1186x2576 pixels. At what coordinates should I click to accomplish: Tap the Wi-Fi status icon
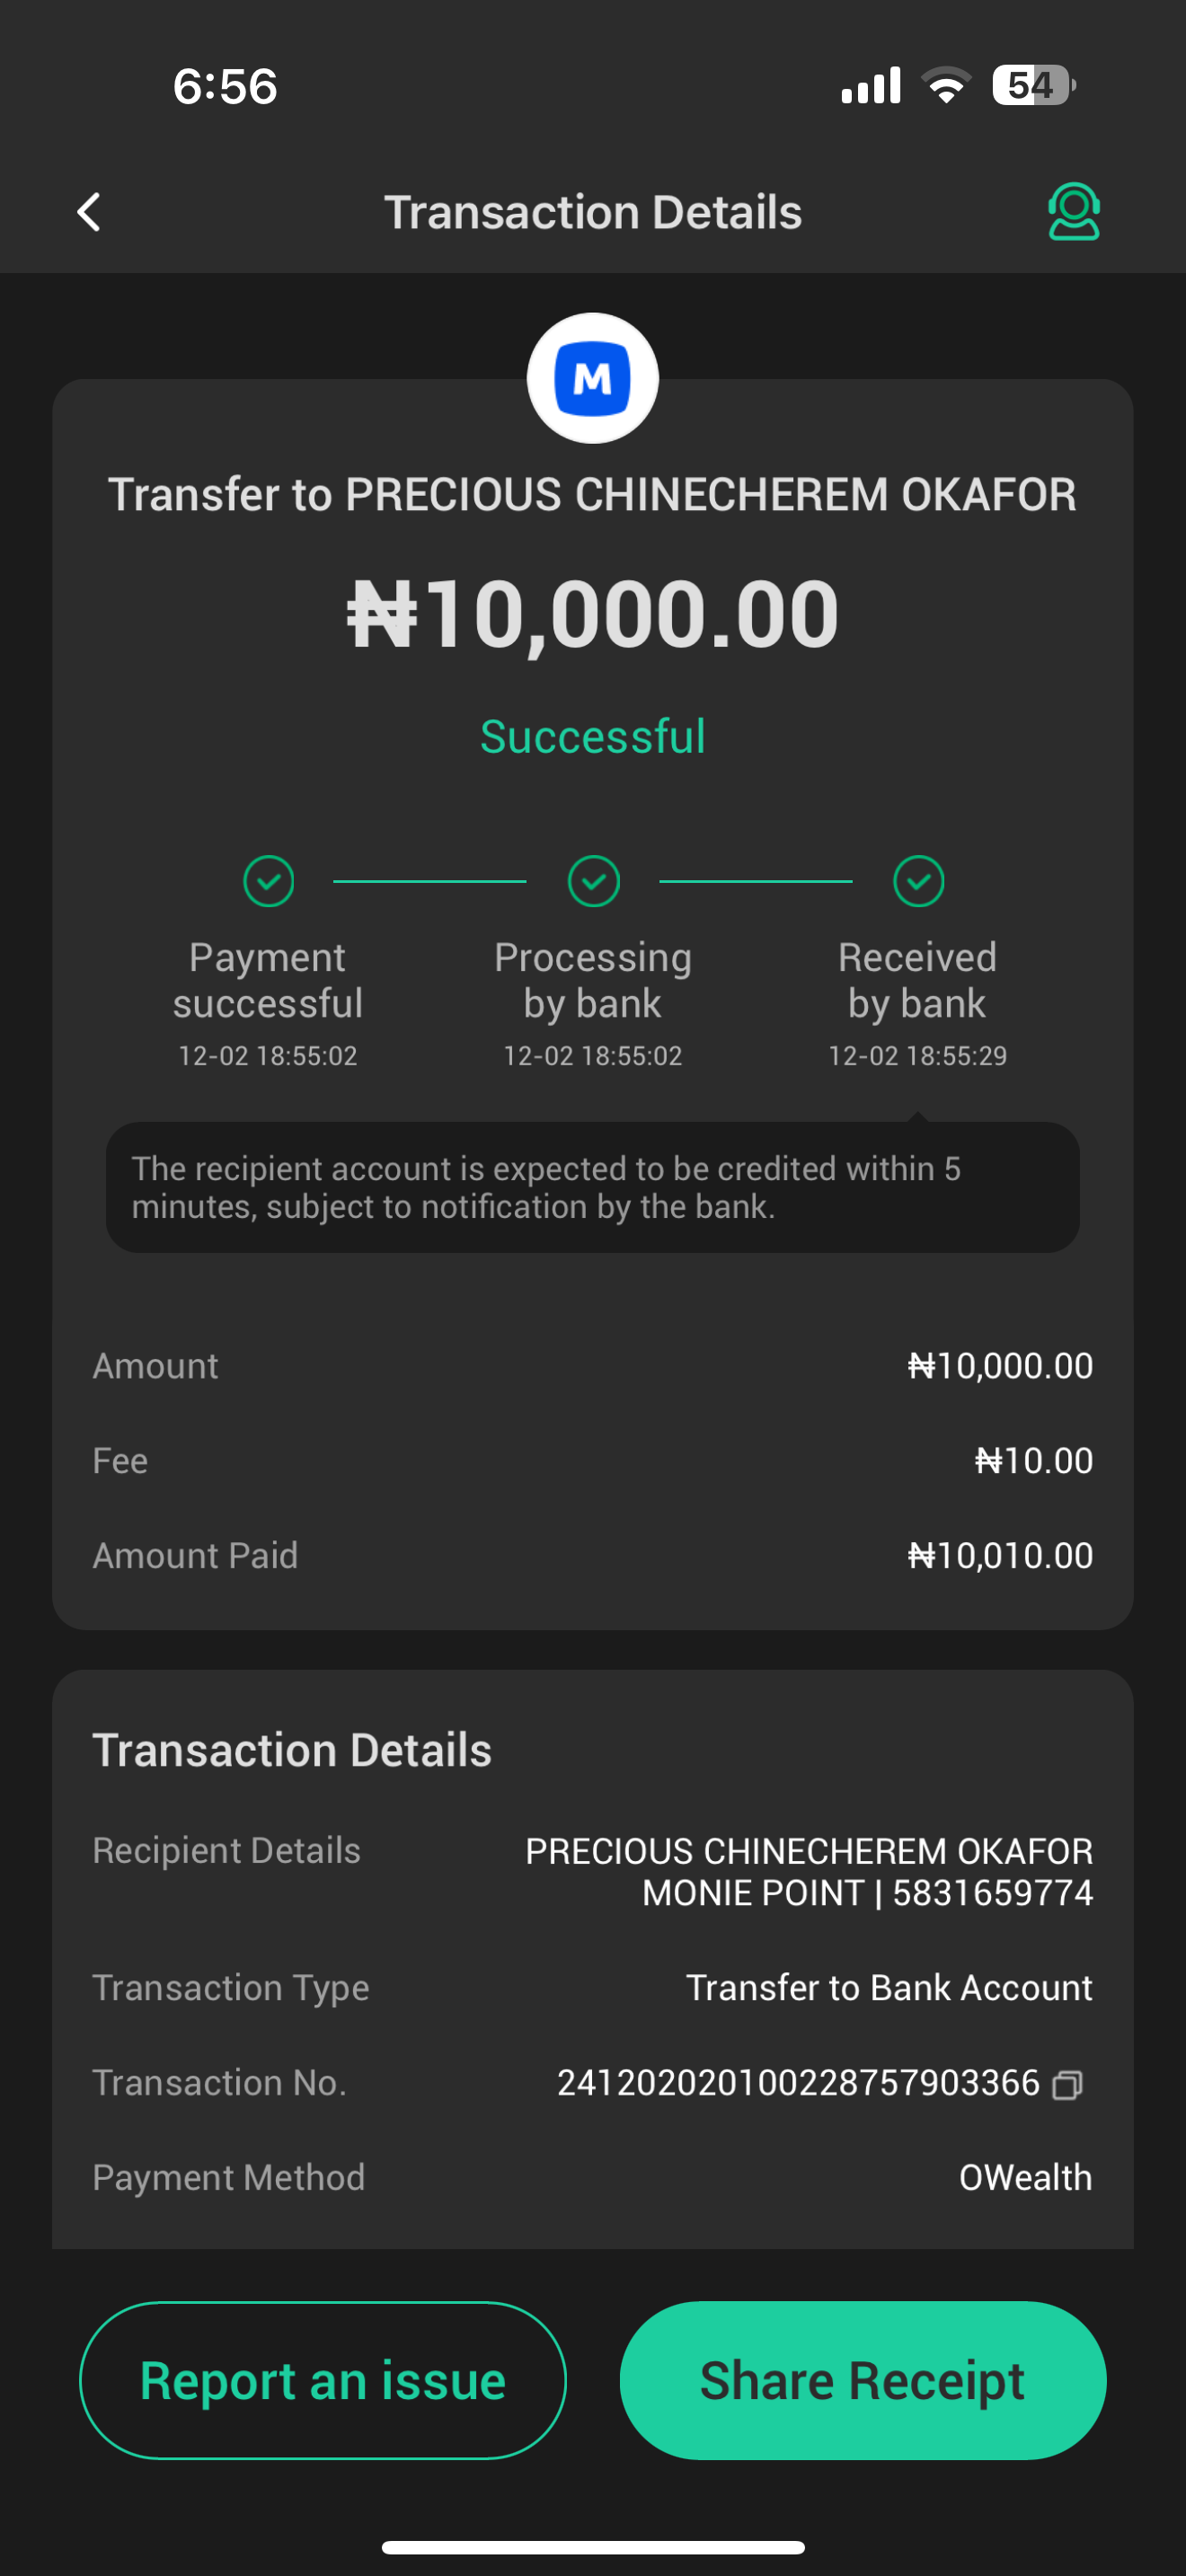point(946,85)
